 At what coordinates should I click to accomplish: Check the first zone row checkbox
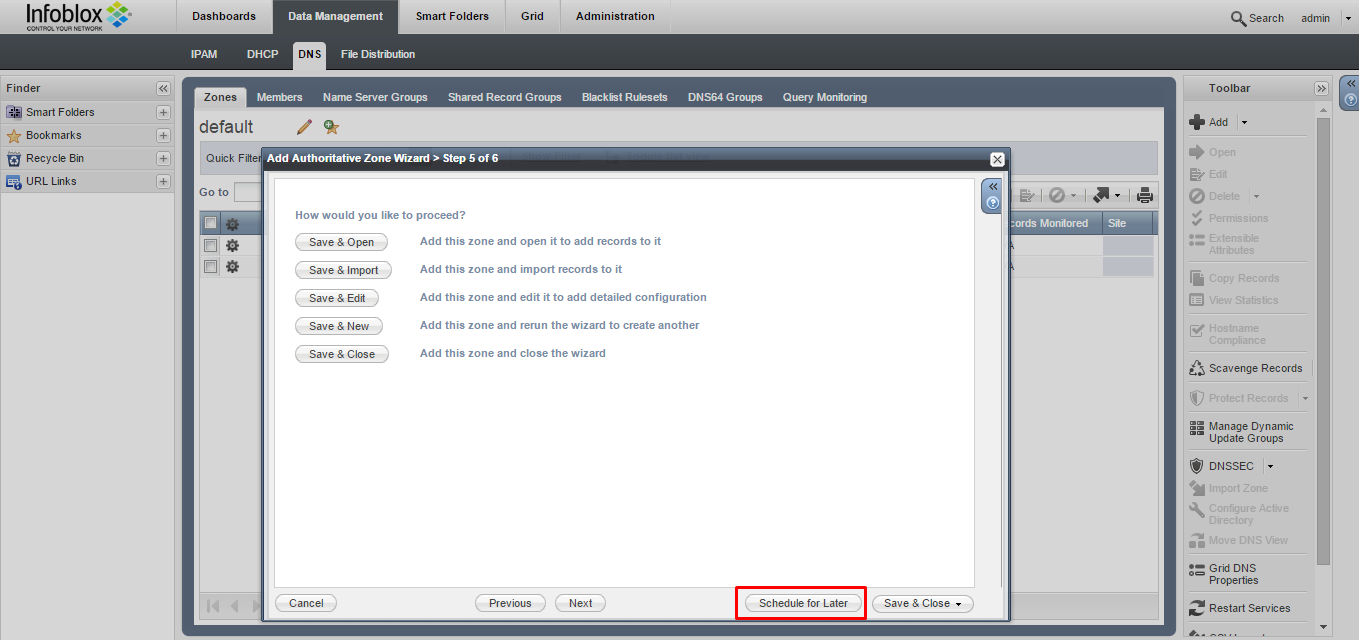(x=211, y=245)
